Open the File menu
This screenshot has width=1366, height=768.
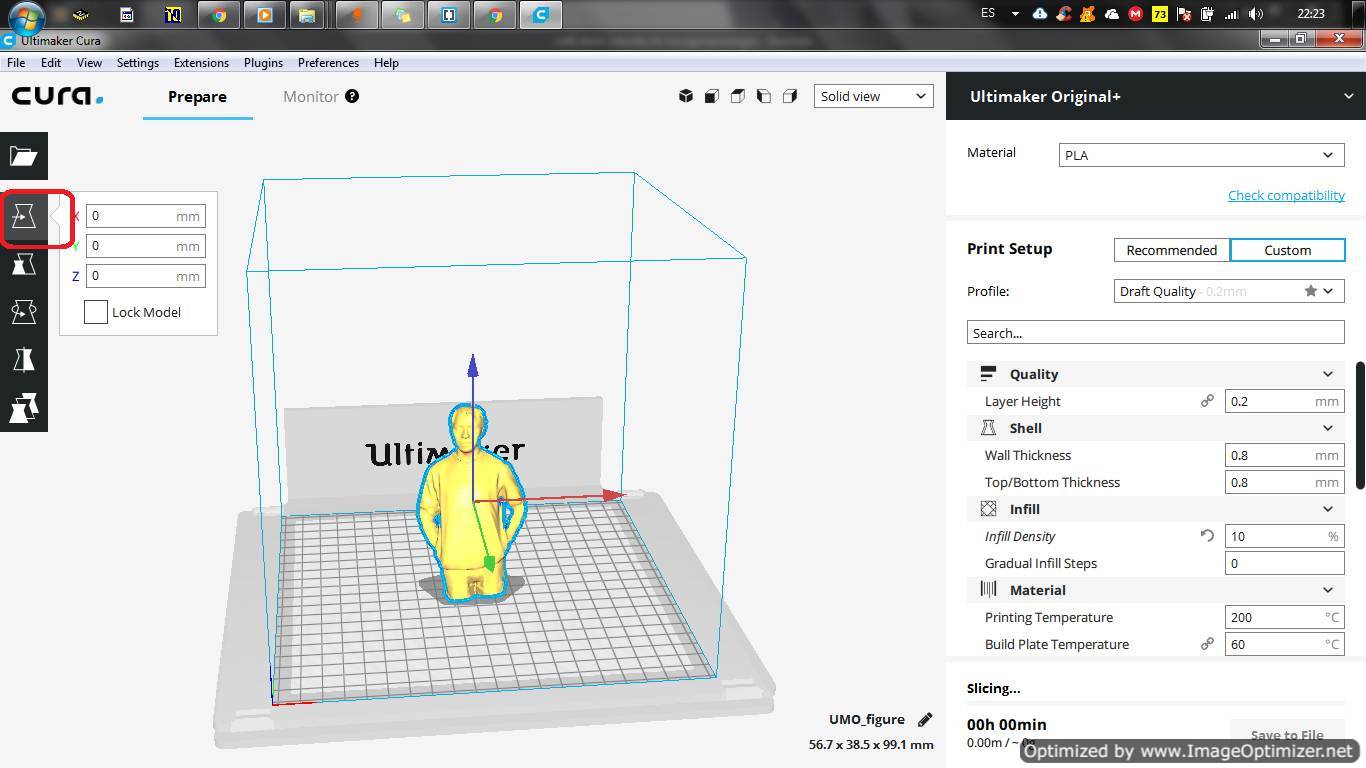coord(16,62)
